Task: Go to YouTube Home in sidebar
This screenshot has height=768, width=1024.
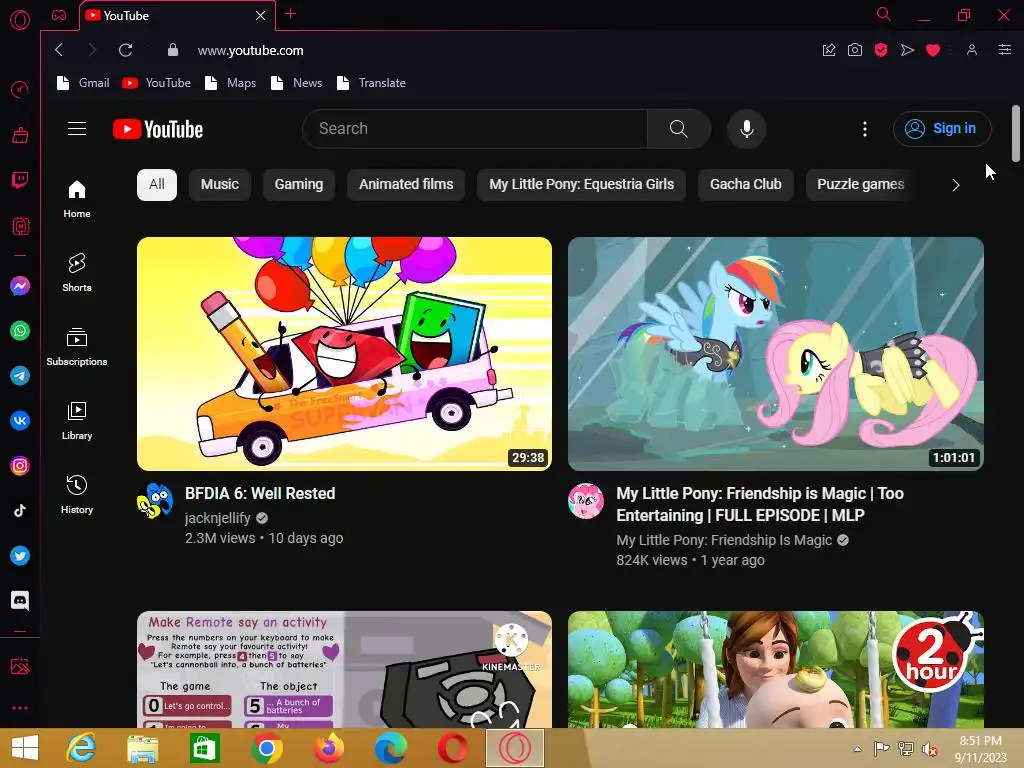Action: pos(77,199)
